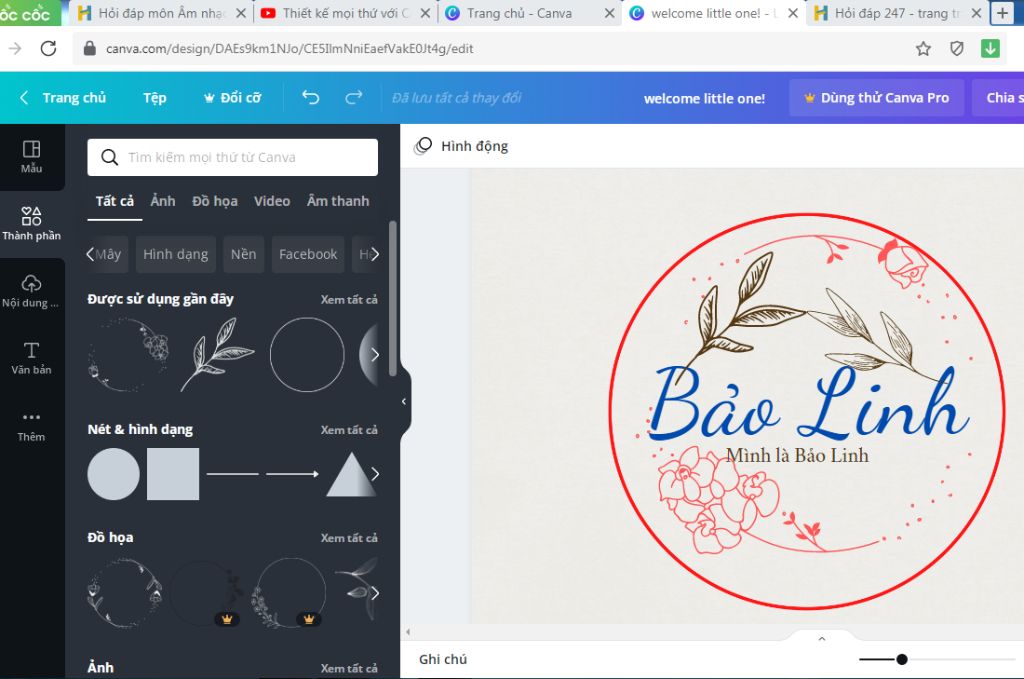Show more Nét & hình dạng shapes arrow
Screen dimensions: 1024x679
(375, 474)
